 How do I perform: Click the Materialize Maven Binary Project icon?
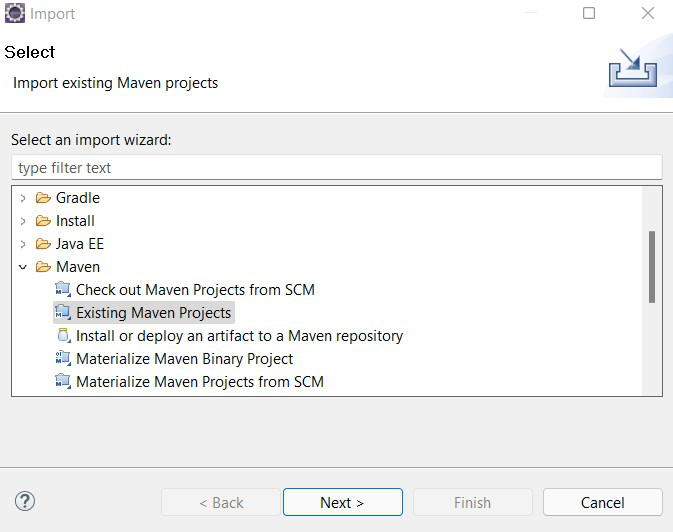click(63, 359)
